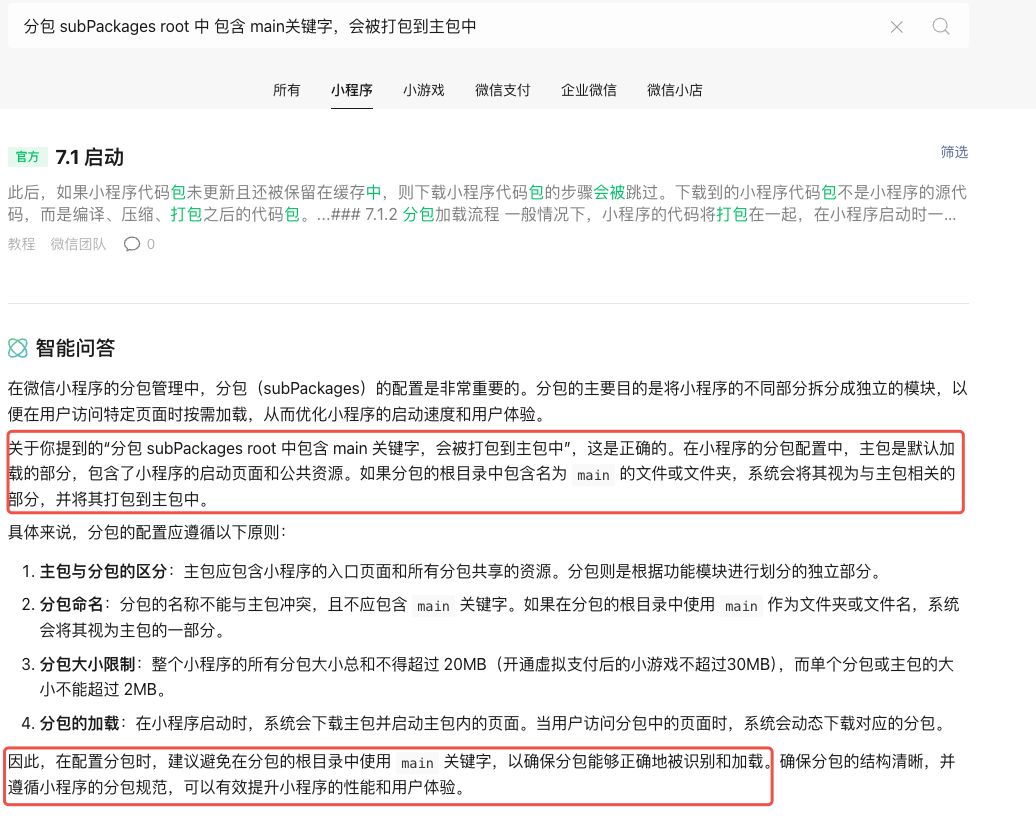The image size is (1036, 827).
Task: Click the inline code main before 的文件或文件夹
Action: pyautogui.click(x=593, y=475)
